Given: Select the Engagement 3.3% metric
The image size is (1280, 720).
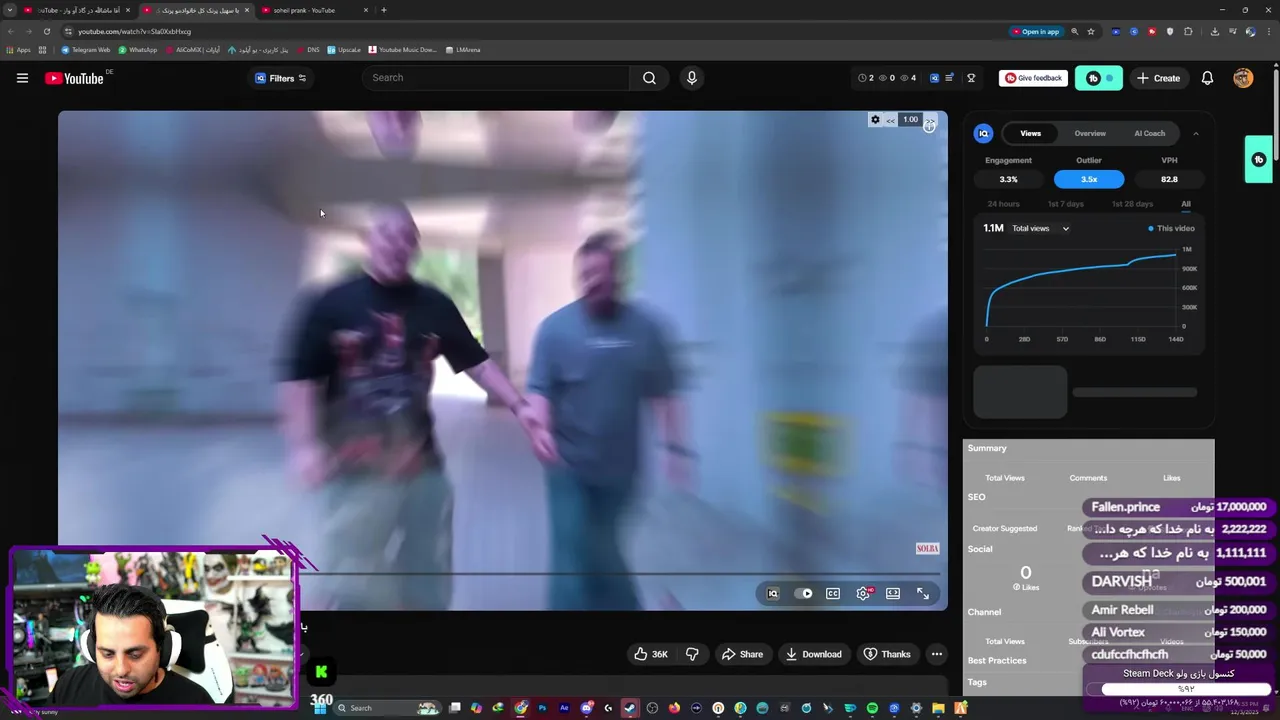Looking at the screenshot, I should click(x=1008, y=179).
